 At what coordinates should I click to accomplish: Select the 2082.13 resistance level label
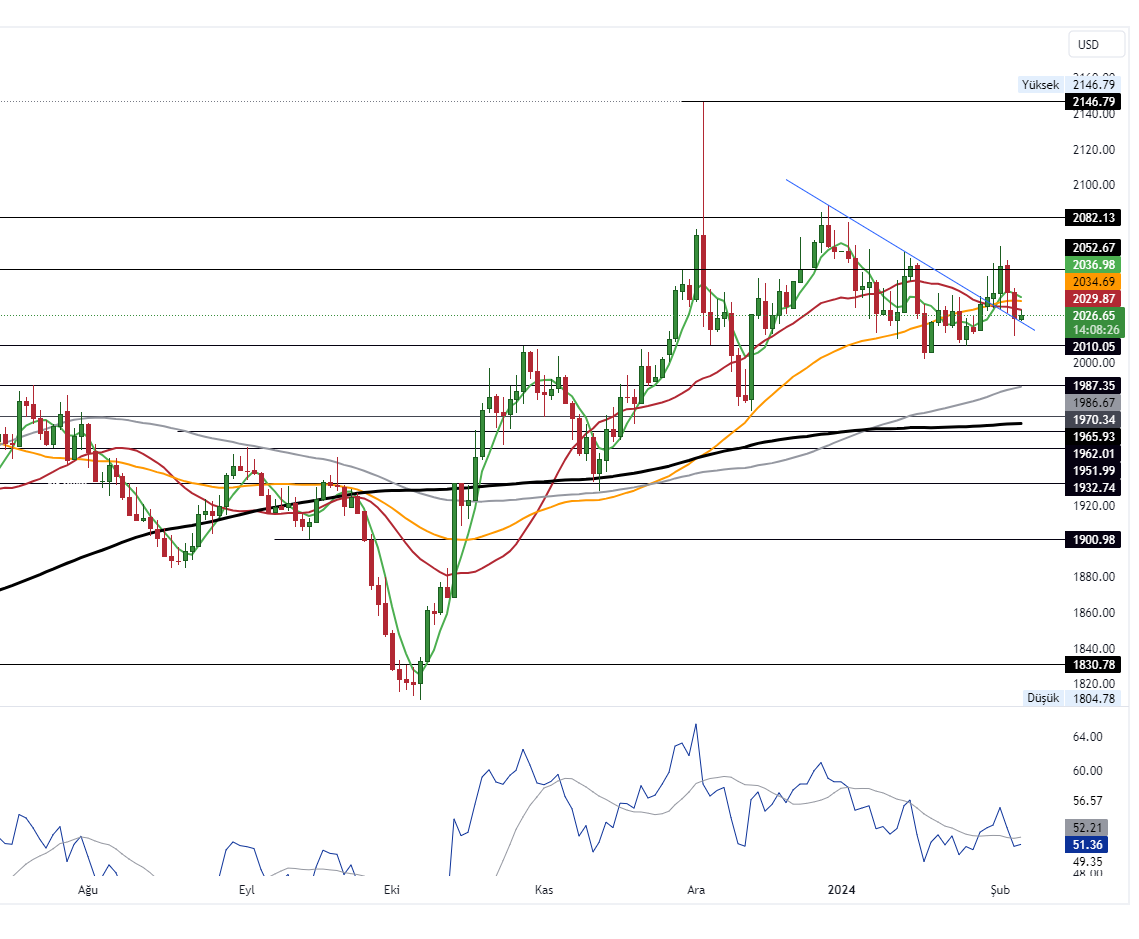(x=1093, y=218)
